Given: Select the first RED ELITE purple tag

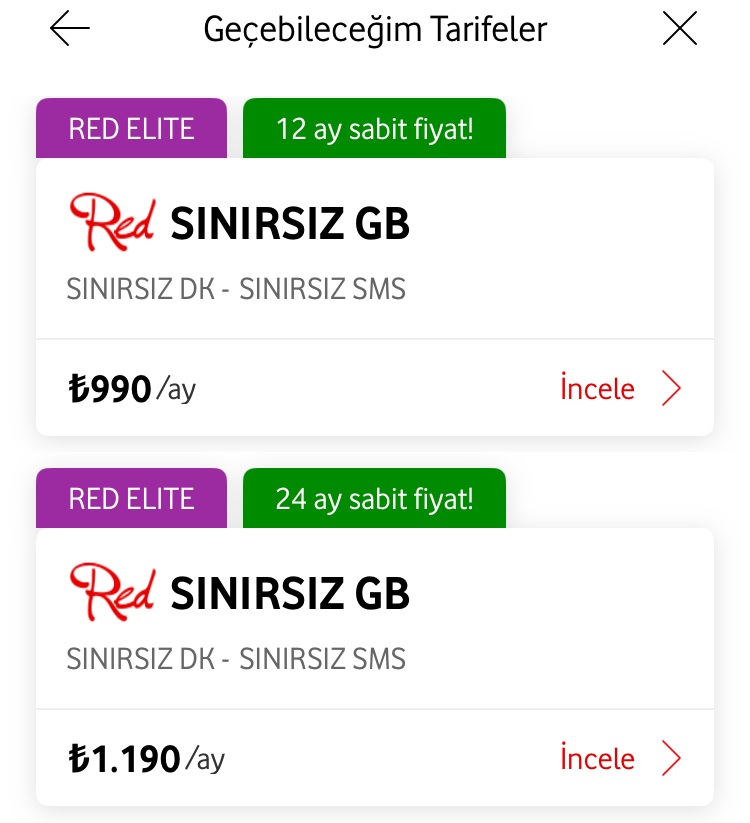Looking at the screenshot, I should pos(131,129).
